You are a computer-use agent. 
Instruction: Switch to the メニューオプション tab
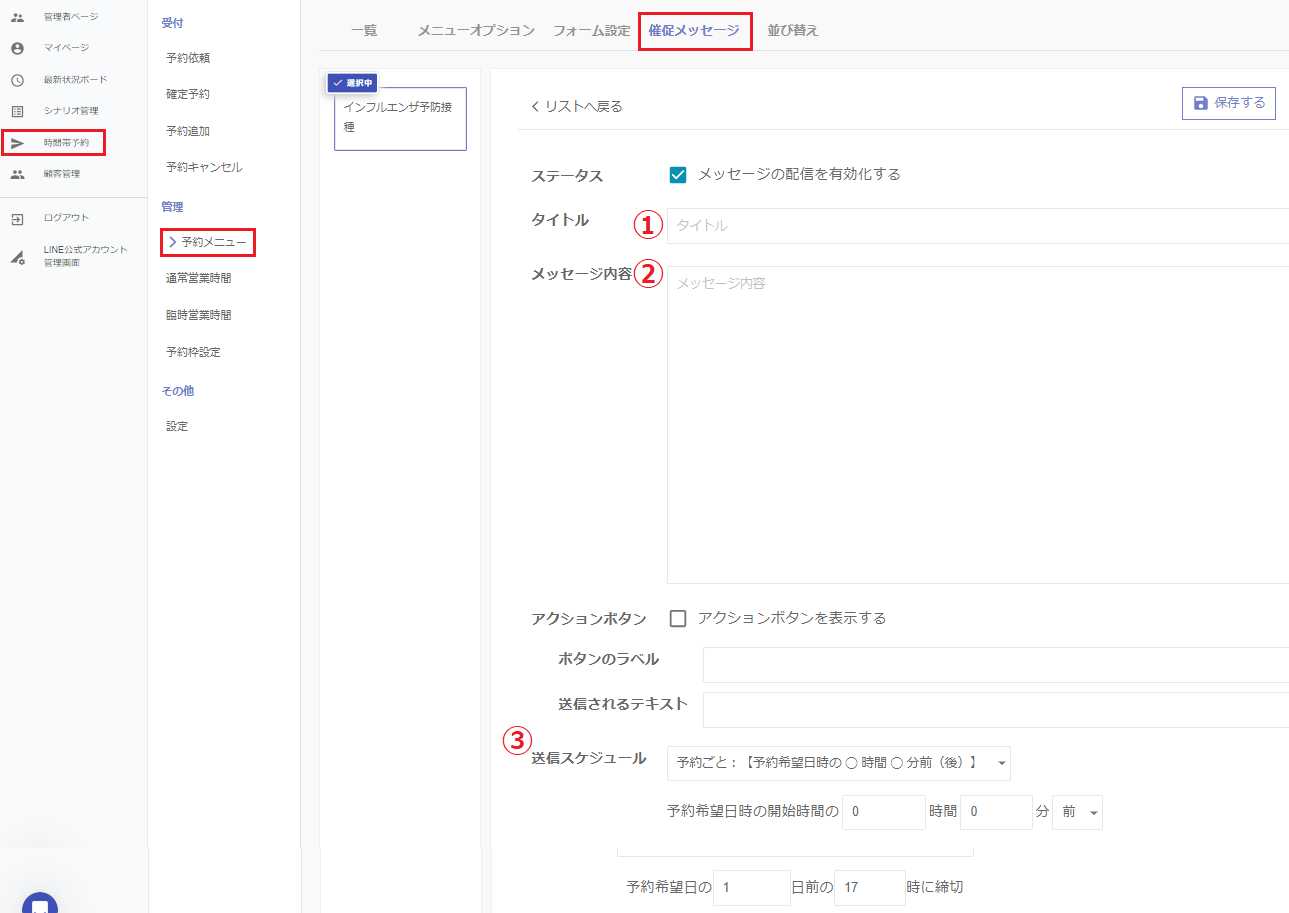(x=475, y=30)
